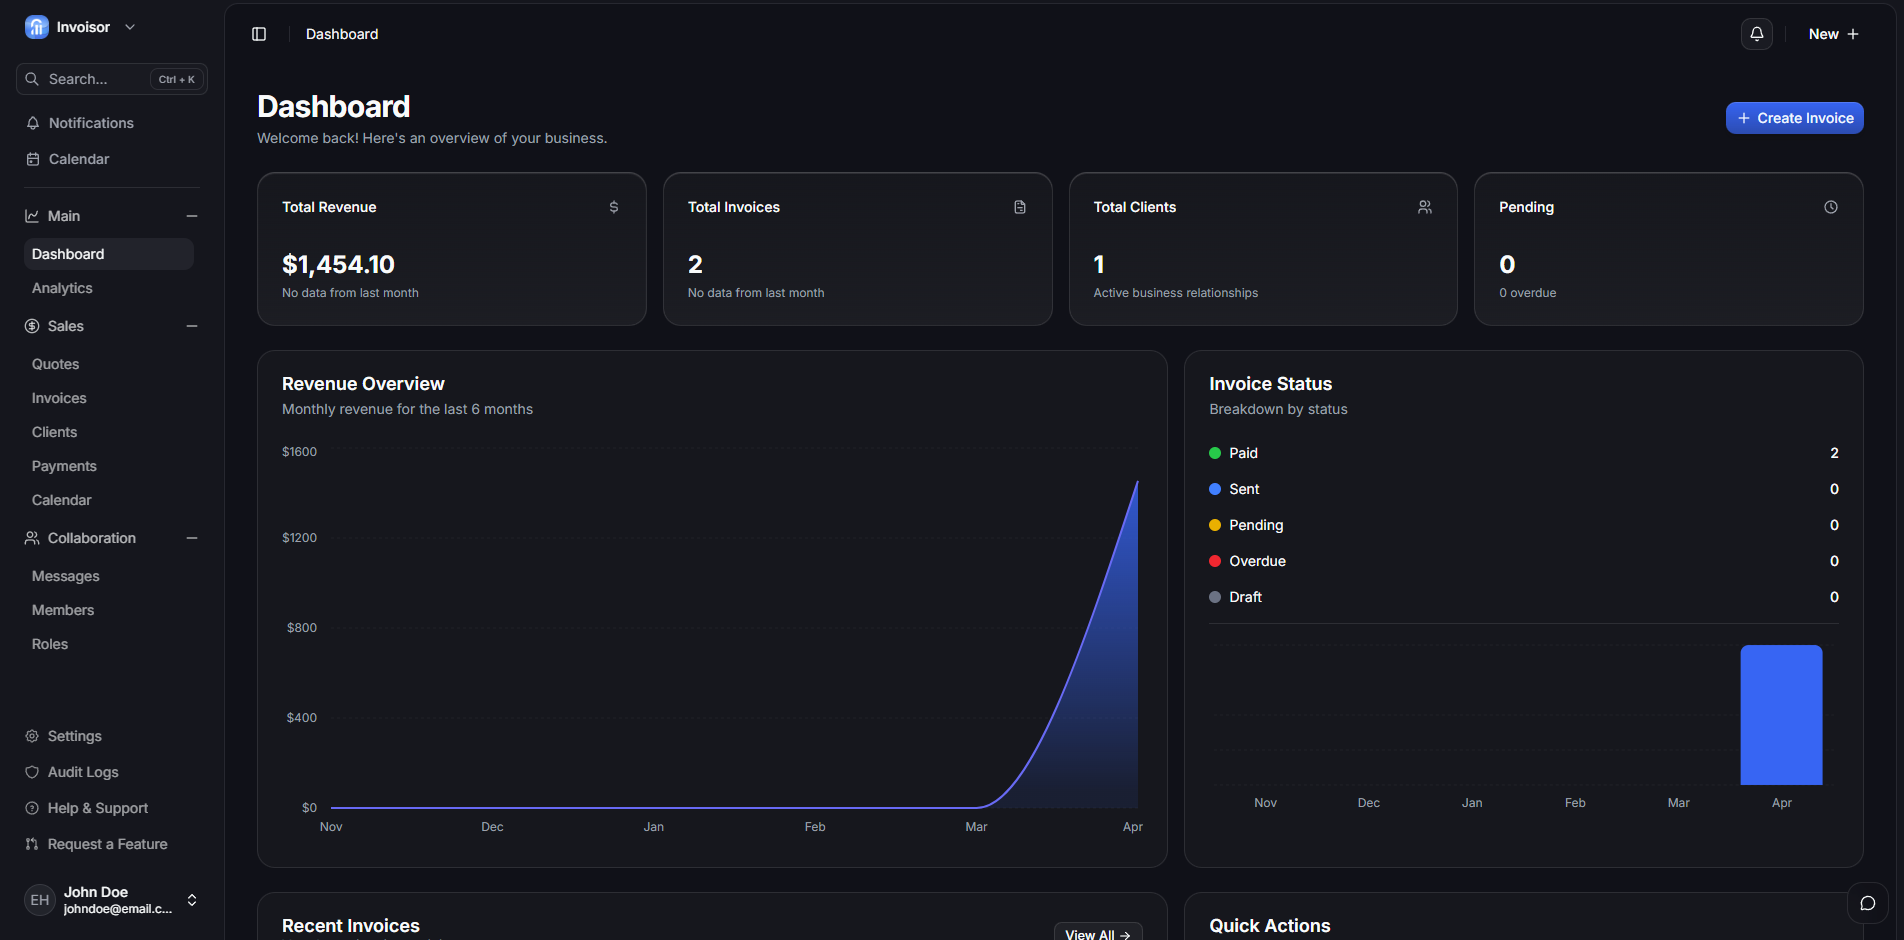Viewport: 1904px width, 940px height.
Task: Collapse the Main section
Action: (192, 216)
